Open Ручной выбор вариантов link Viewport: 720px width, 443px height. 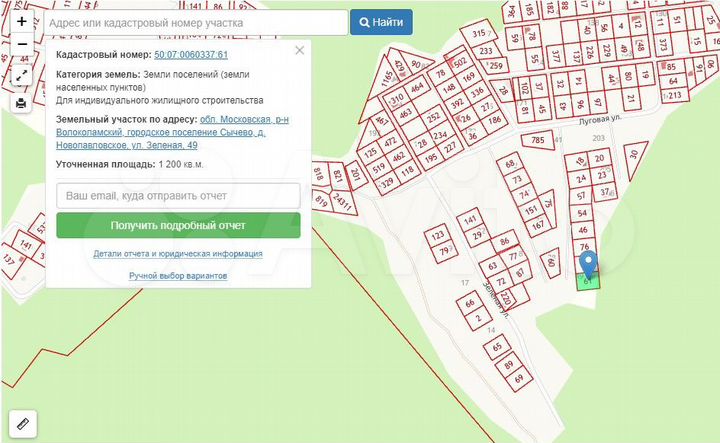pos(178,276)
